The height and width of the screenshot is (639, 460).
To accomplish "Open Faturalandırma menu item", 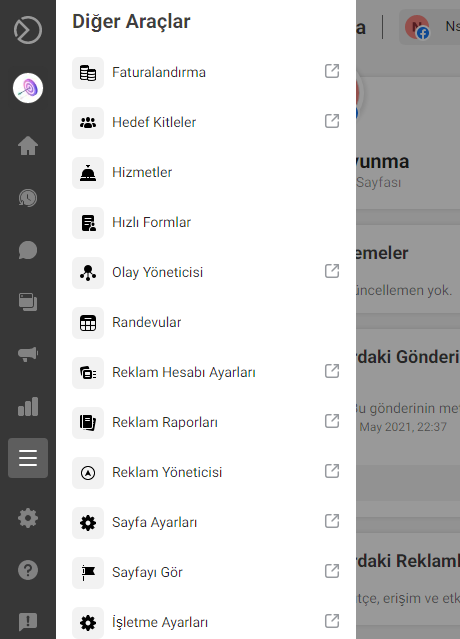I will point(206,73).
